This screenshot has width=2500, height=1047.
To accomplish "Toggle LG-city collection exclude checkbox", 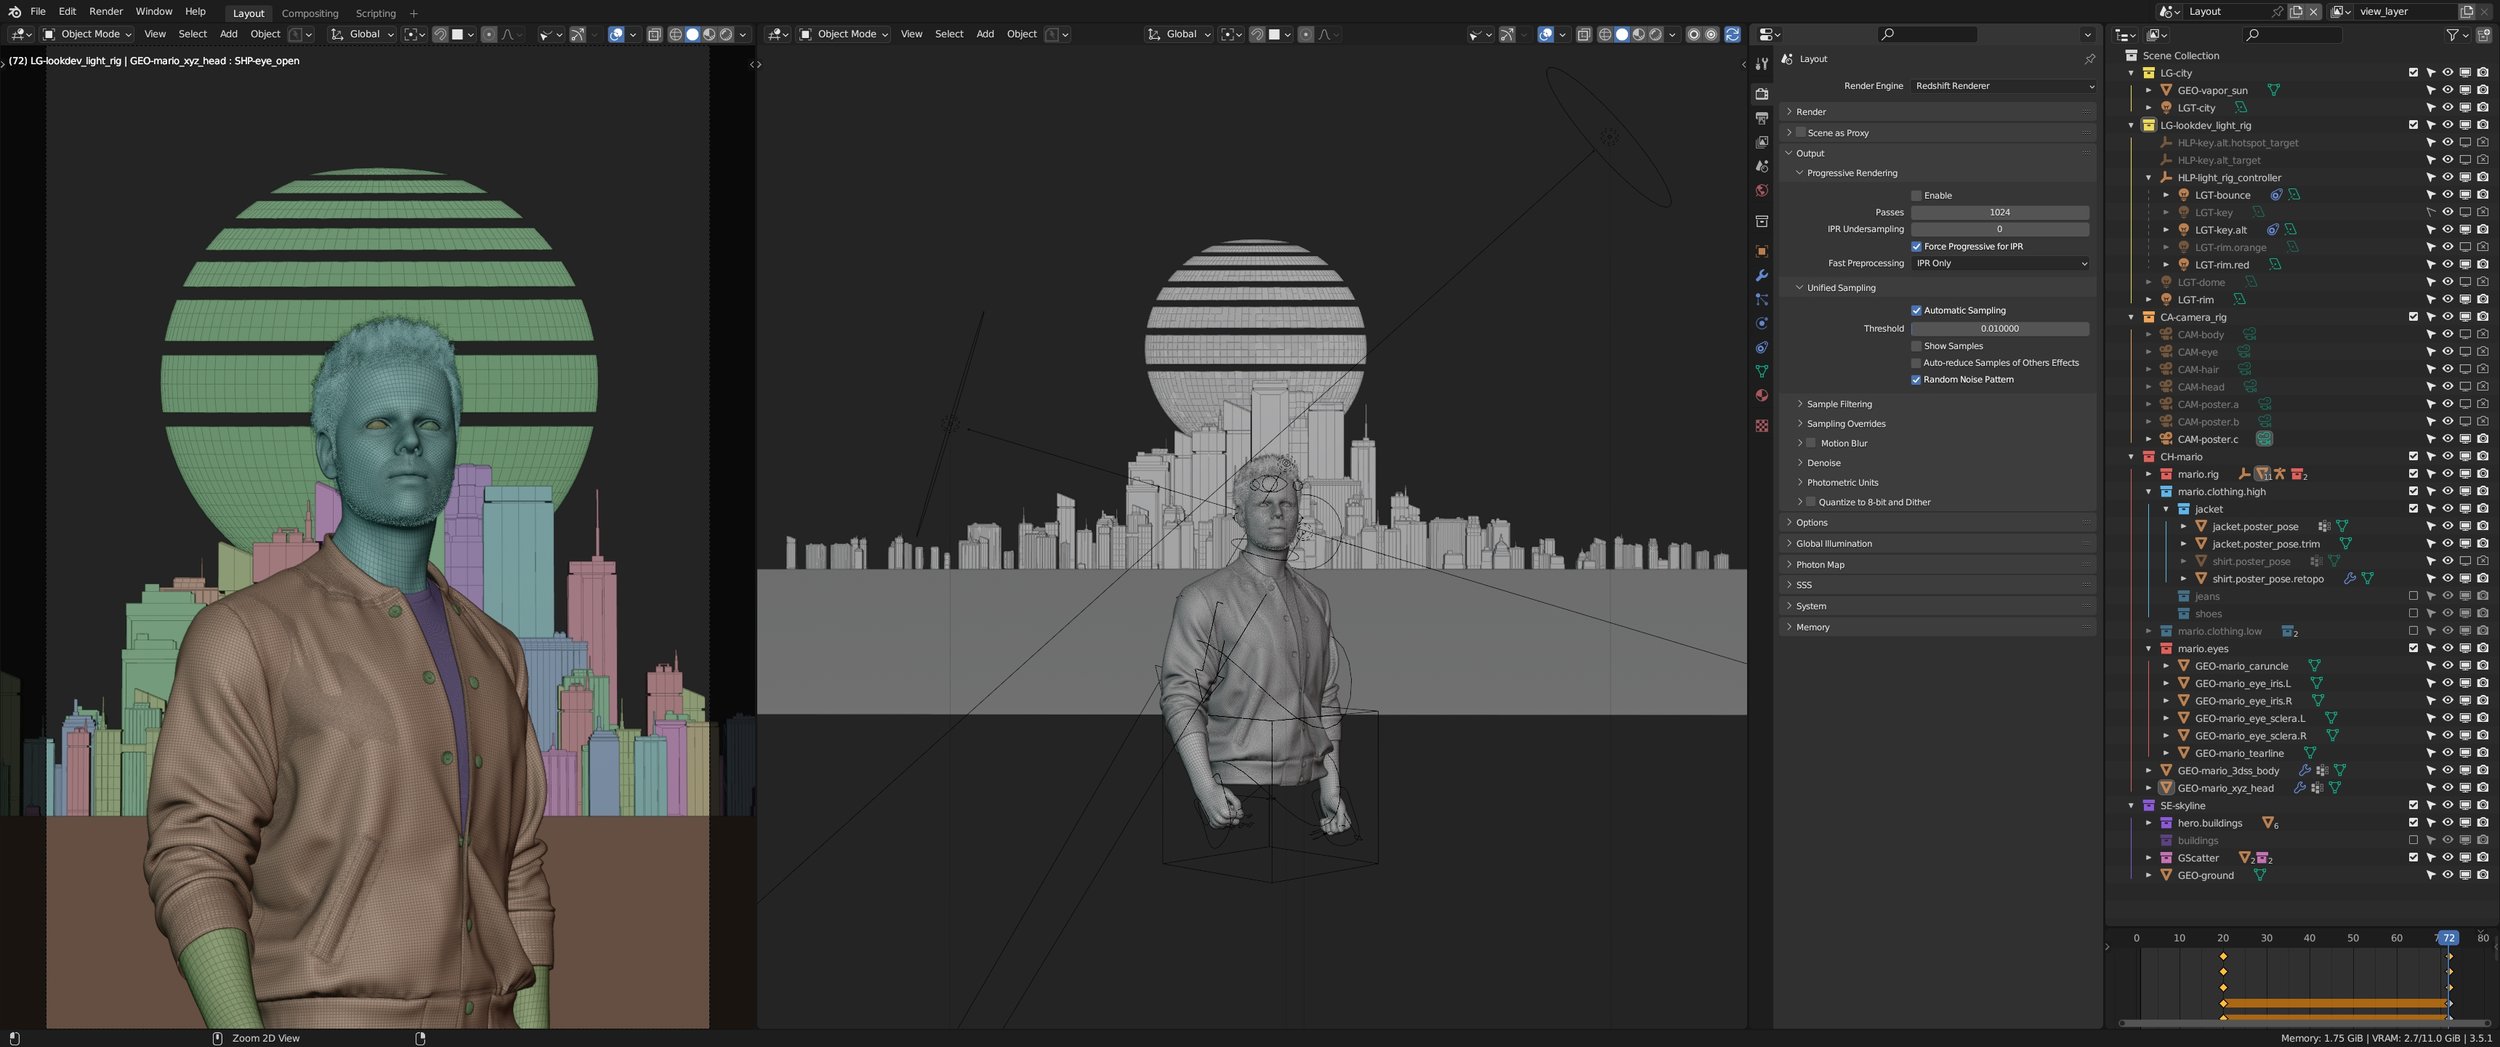I will 2413,73.
